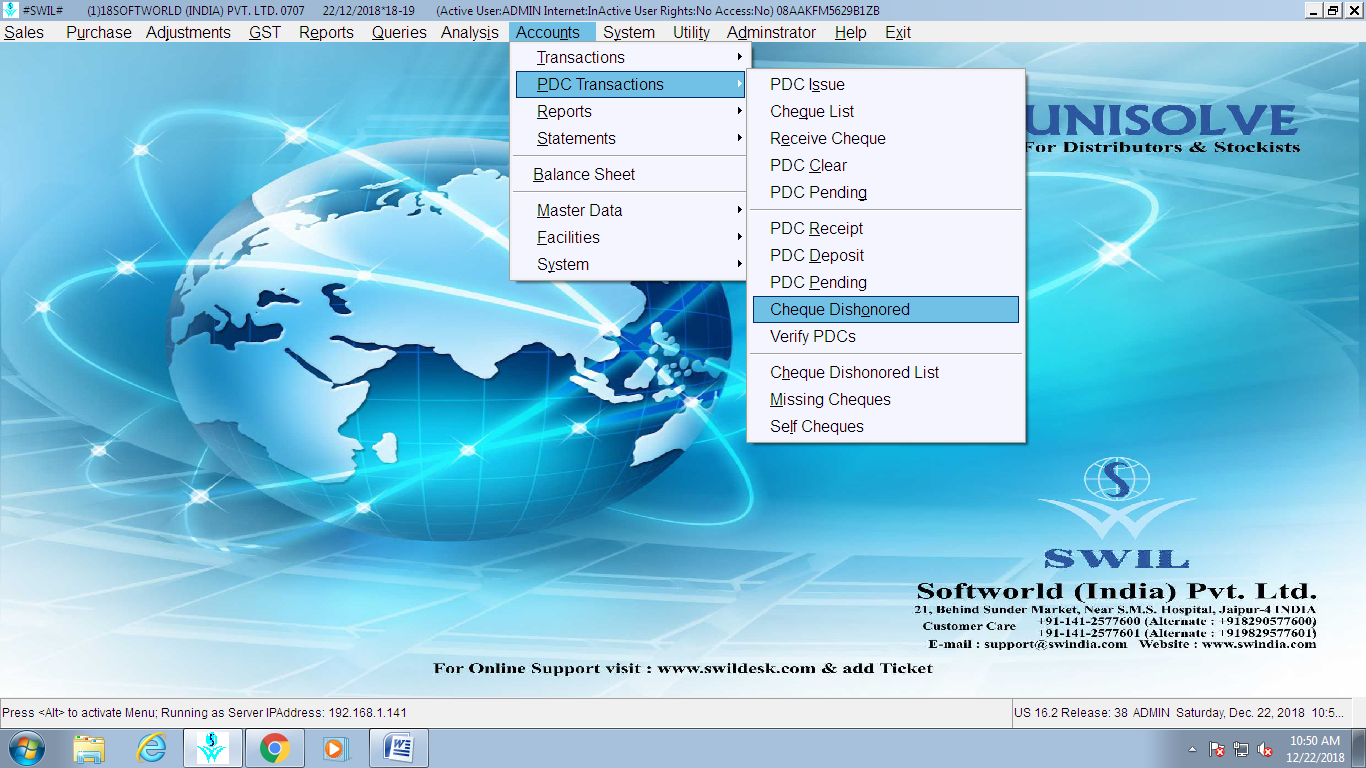The image size is (1366, 768).
Task: Expand the Statements submenu
Action: 631,139
